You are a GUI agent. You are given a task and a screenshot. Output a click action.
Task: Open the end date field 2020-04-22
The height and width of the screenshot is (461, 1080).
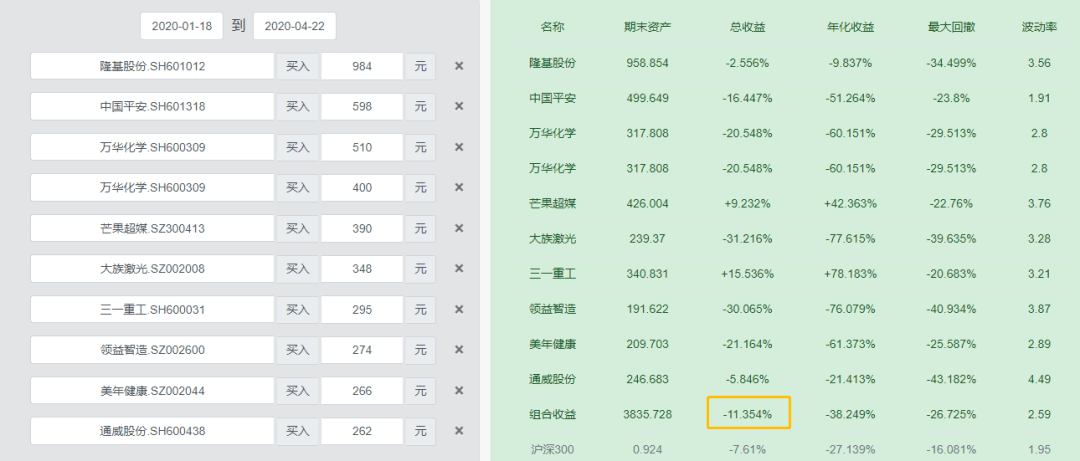click(294, 26)
